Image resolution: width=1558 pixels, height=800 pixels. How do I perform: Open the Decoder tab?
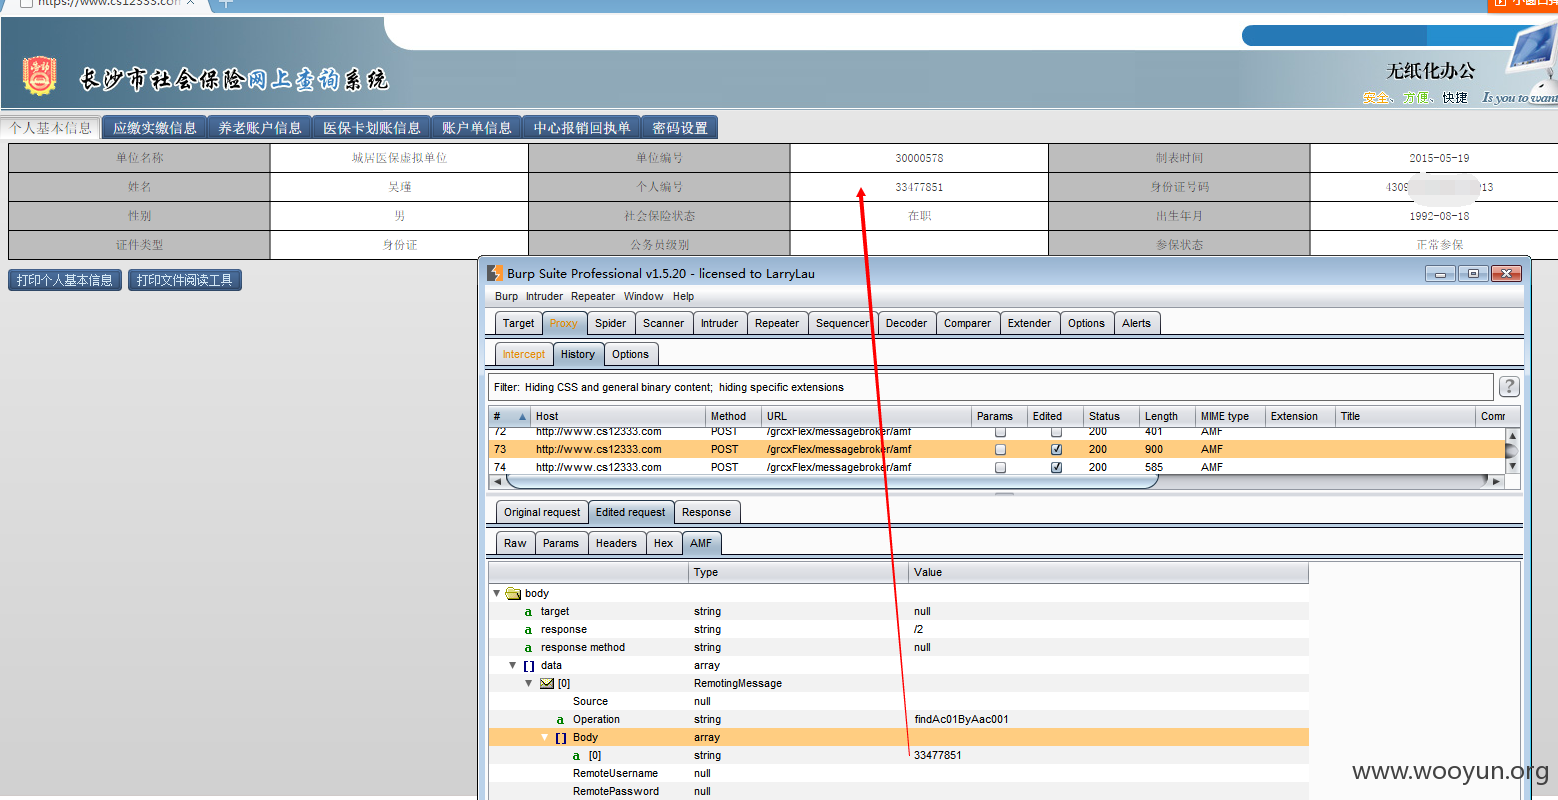pos(906,323)
